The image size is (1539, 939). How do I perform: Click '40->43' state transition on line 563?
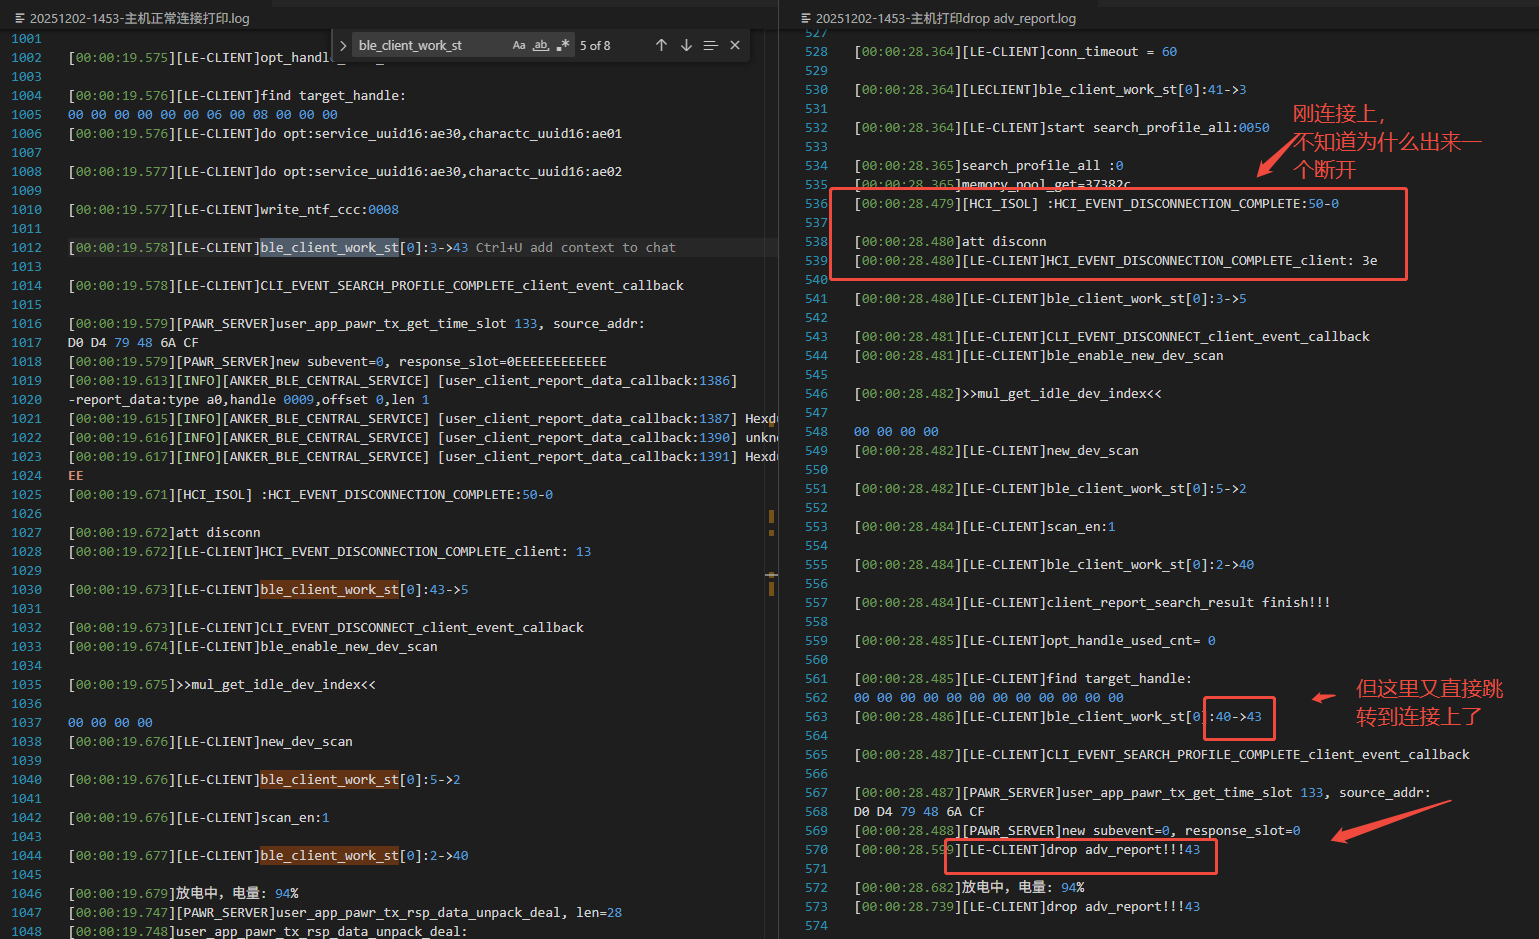point(1239,716)
